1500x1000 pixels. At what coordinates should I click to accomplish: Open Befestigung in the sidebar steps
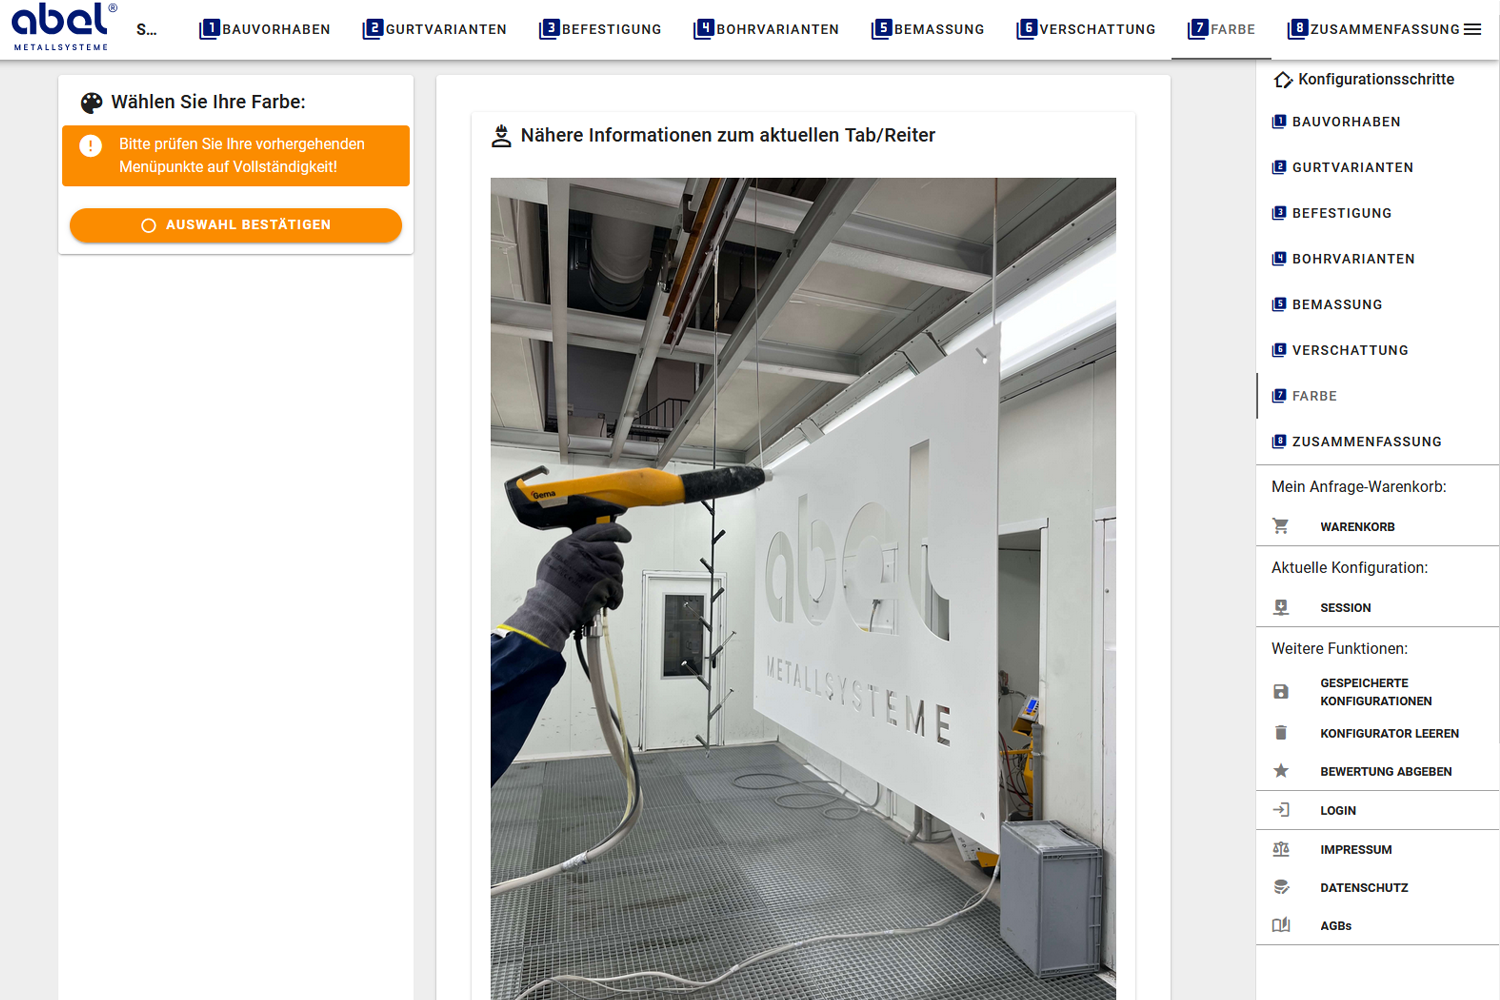pyautogui.click(x=1377, y=213)
